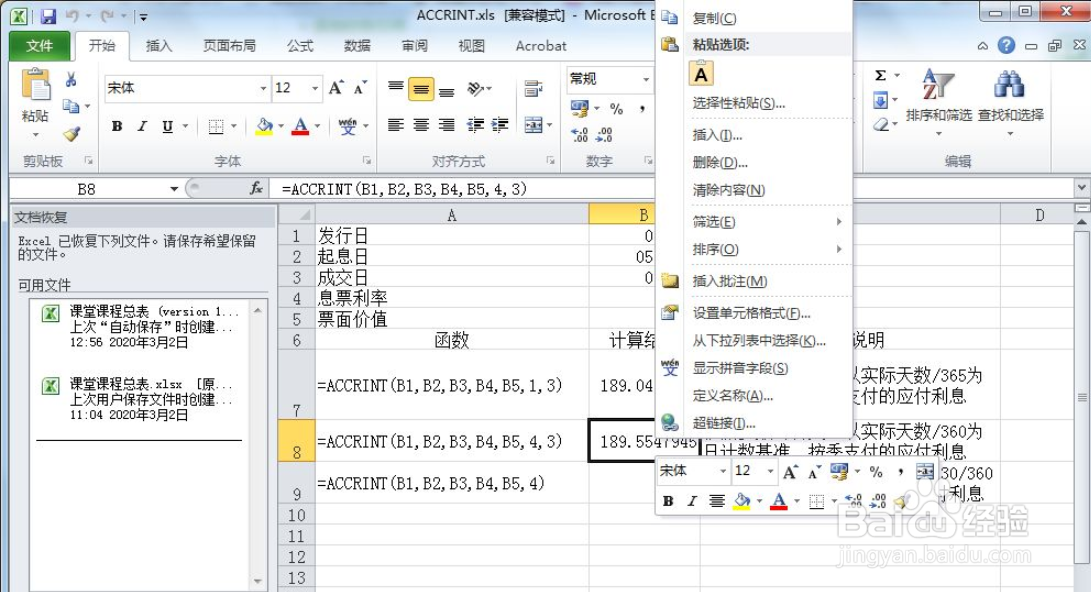Screen dimensions: 1091x592
Task: Click the phonetic guide wén icon in ribbon
Action: click(x=347, y=127)
